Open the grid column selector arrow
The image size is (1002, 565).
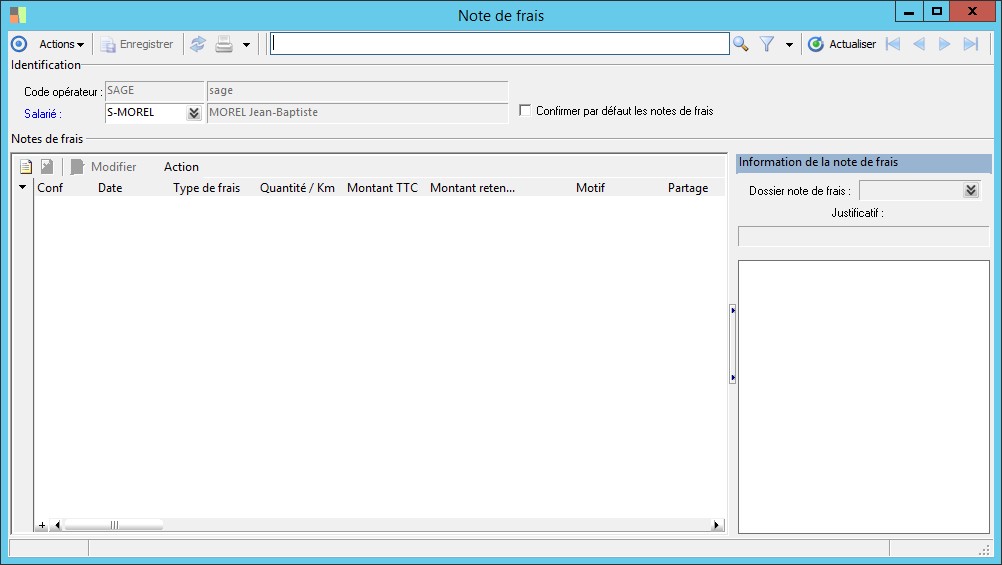point(22,187)
